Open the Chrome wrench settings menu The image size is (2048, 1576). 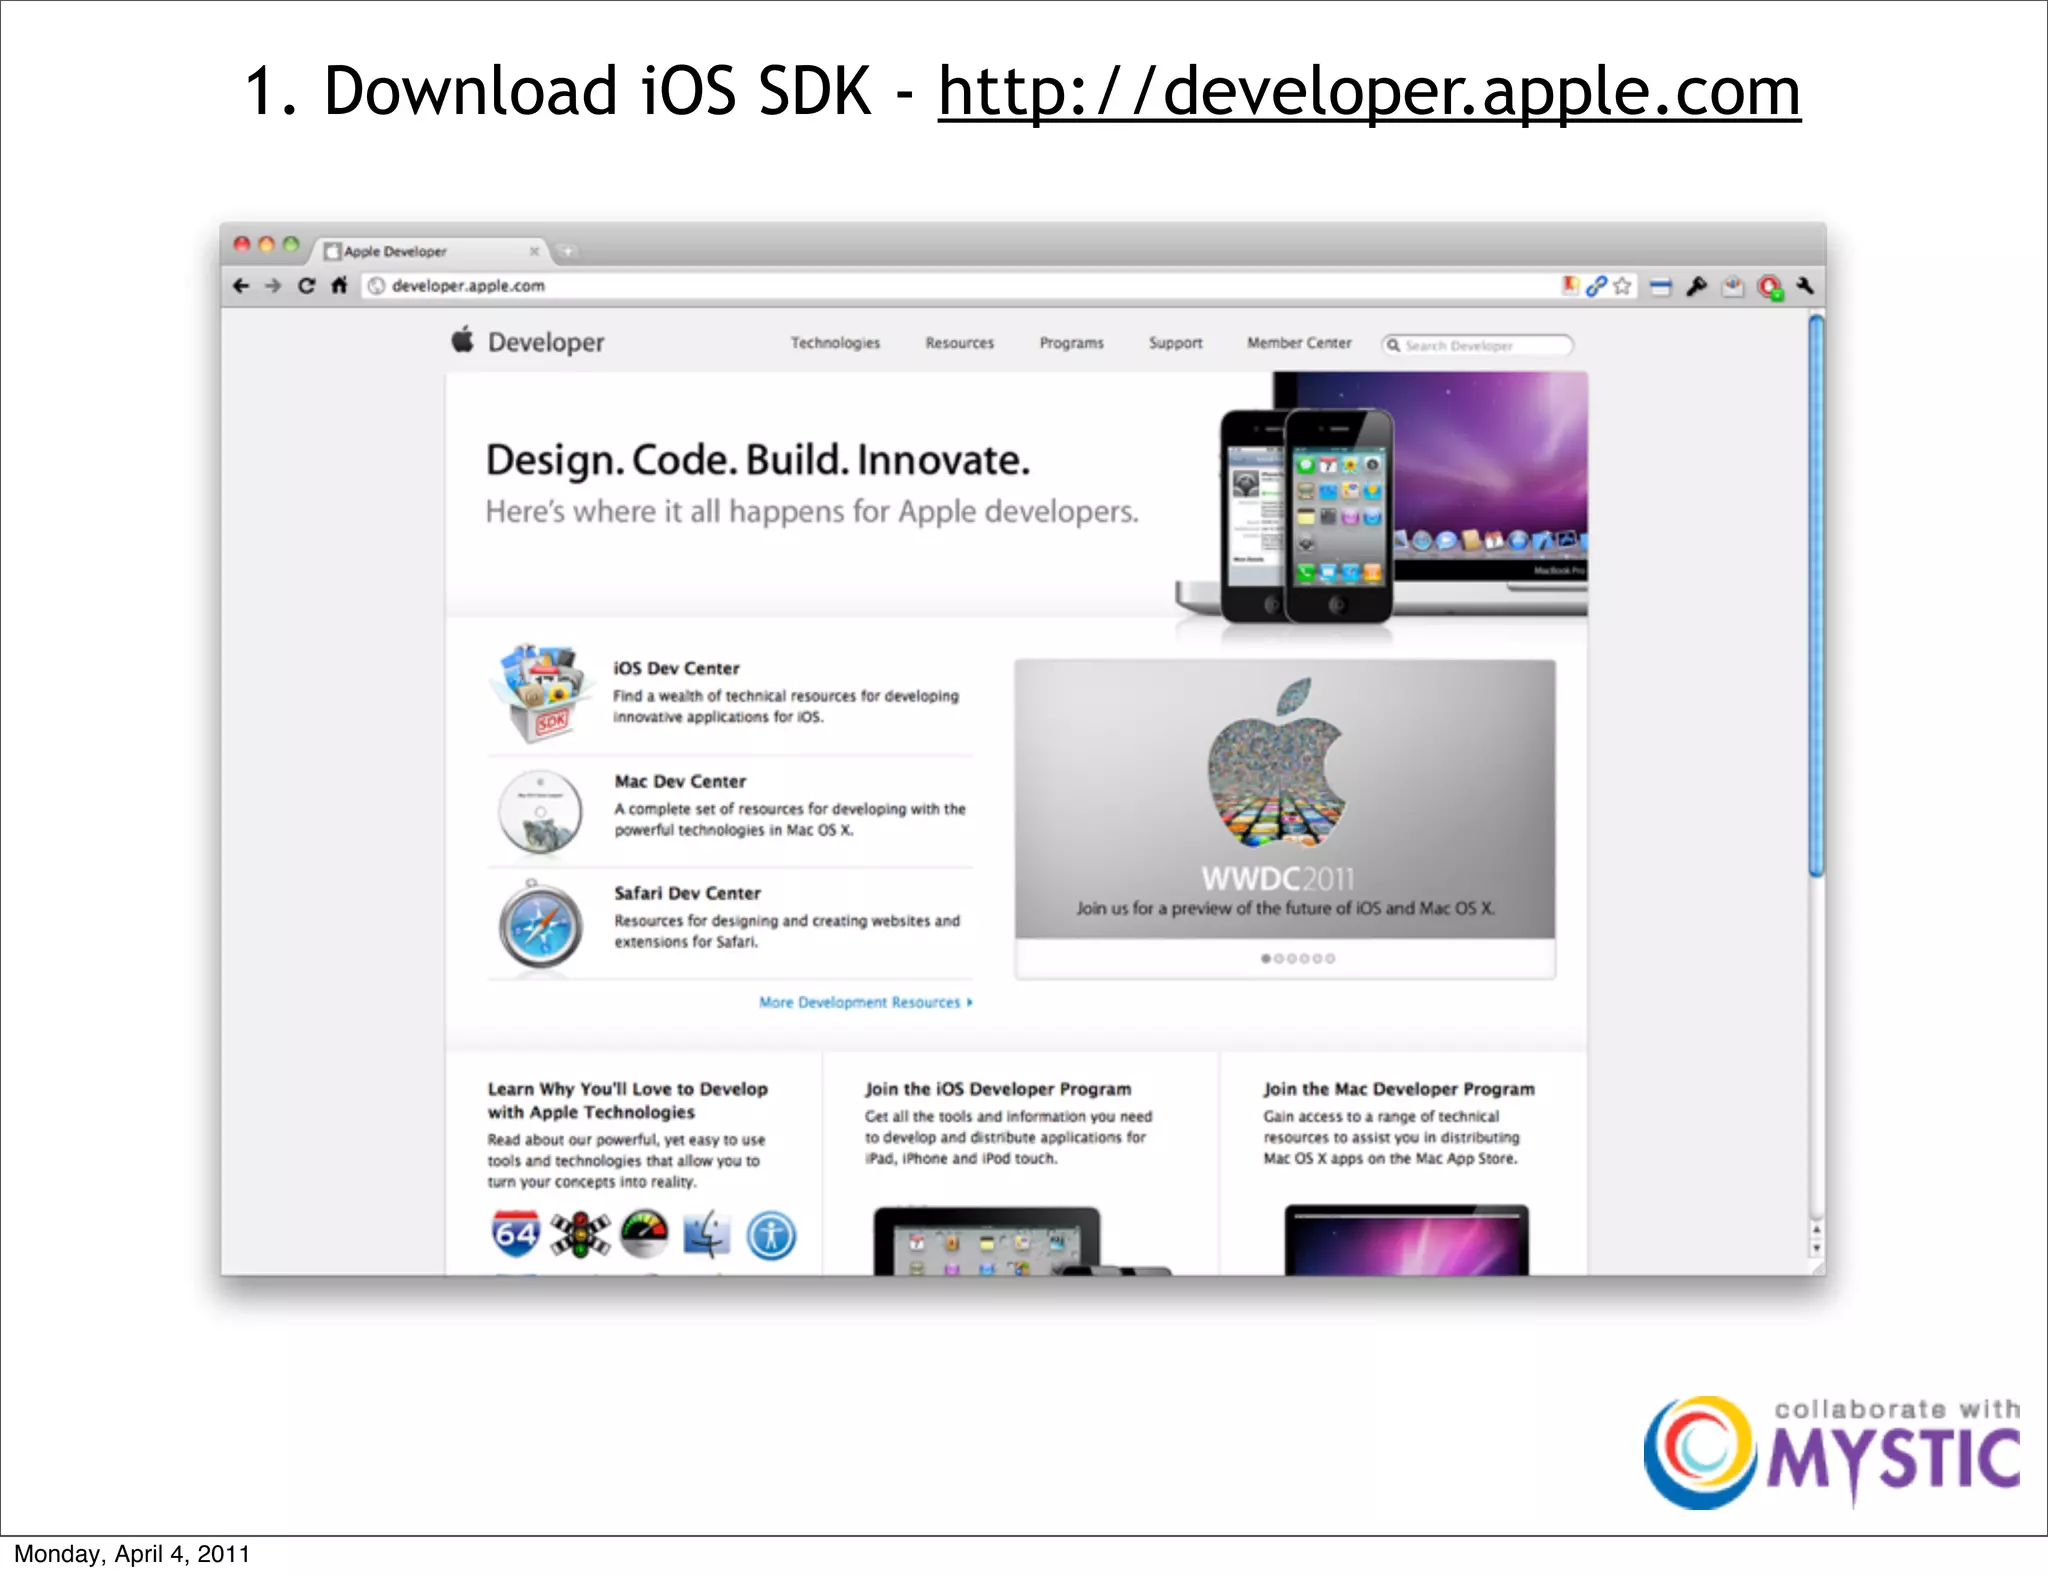1805,286
